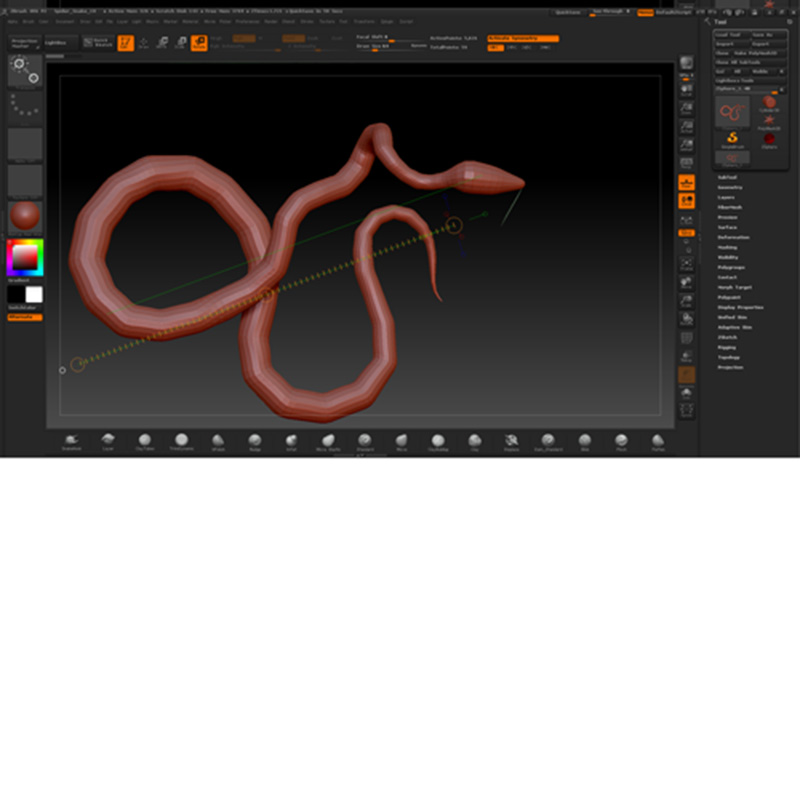Adjust the Draw Size slider
The height and width of the screenshot is (800, 800).
[391, 47]
